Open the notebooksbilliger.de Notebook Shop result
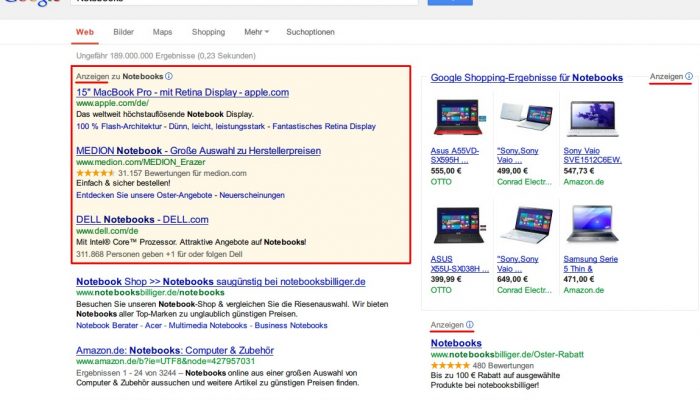700x400 pixels. coord(221,282)
